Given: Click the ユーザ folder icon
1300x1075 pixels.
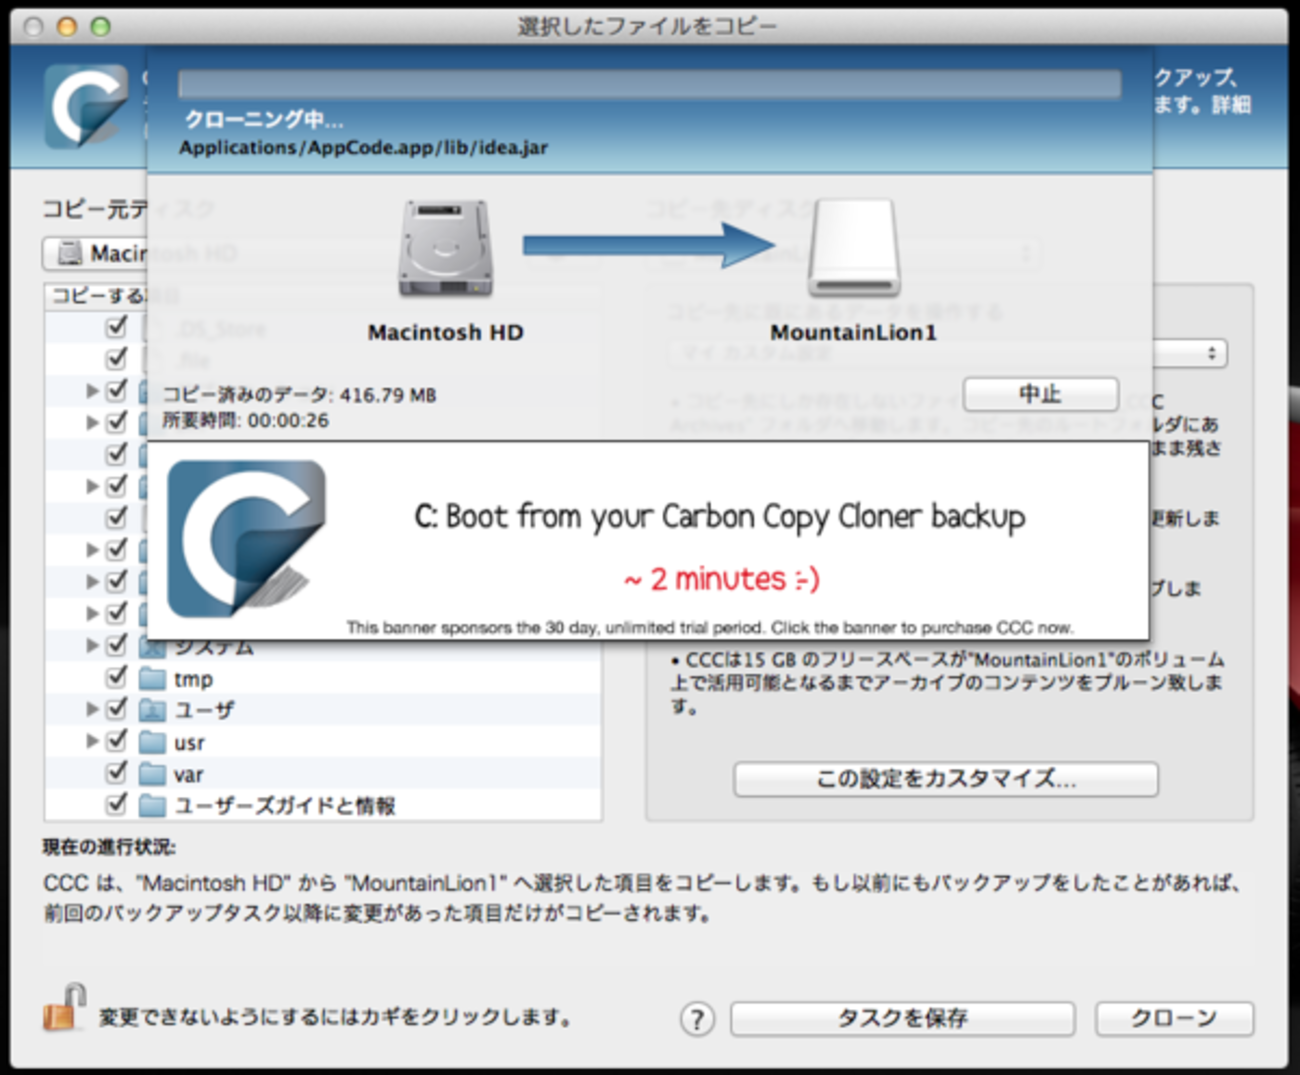Looking at the screenshot, I should coord(152,710).
